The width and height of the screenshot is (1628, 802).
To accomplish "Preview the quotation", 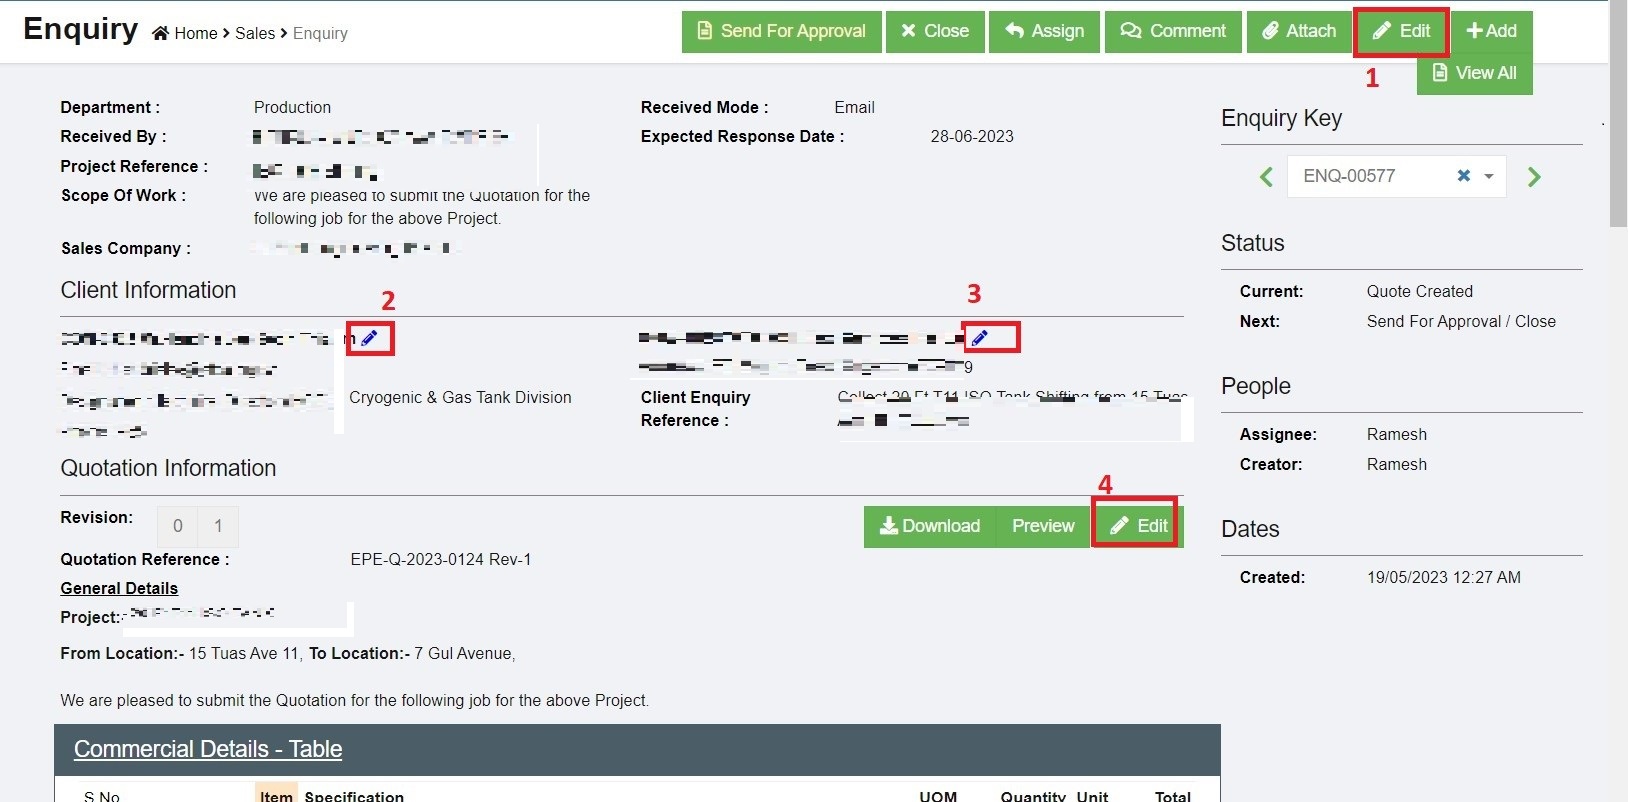I will [x=1043, y=526].
